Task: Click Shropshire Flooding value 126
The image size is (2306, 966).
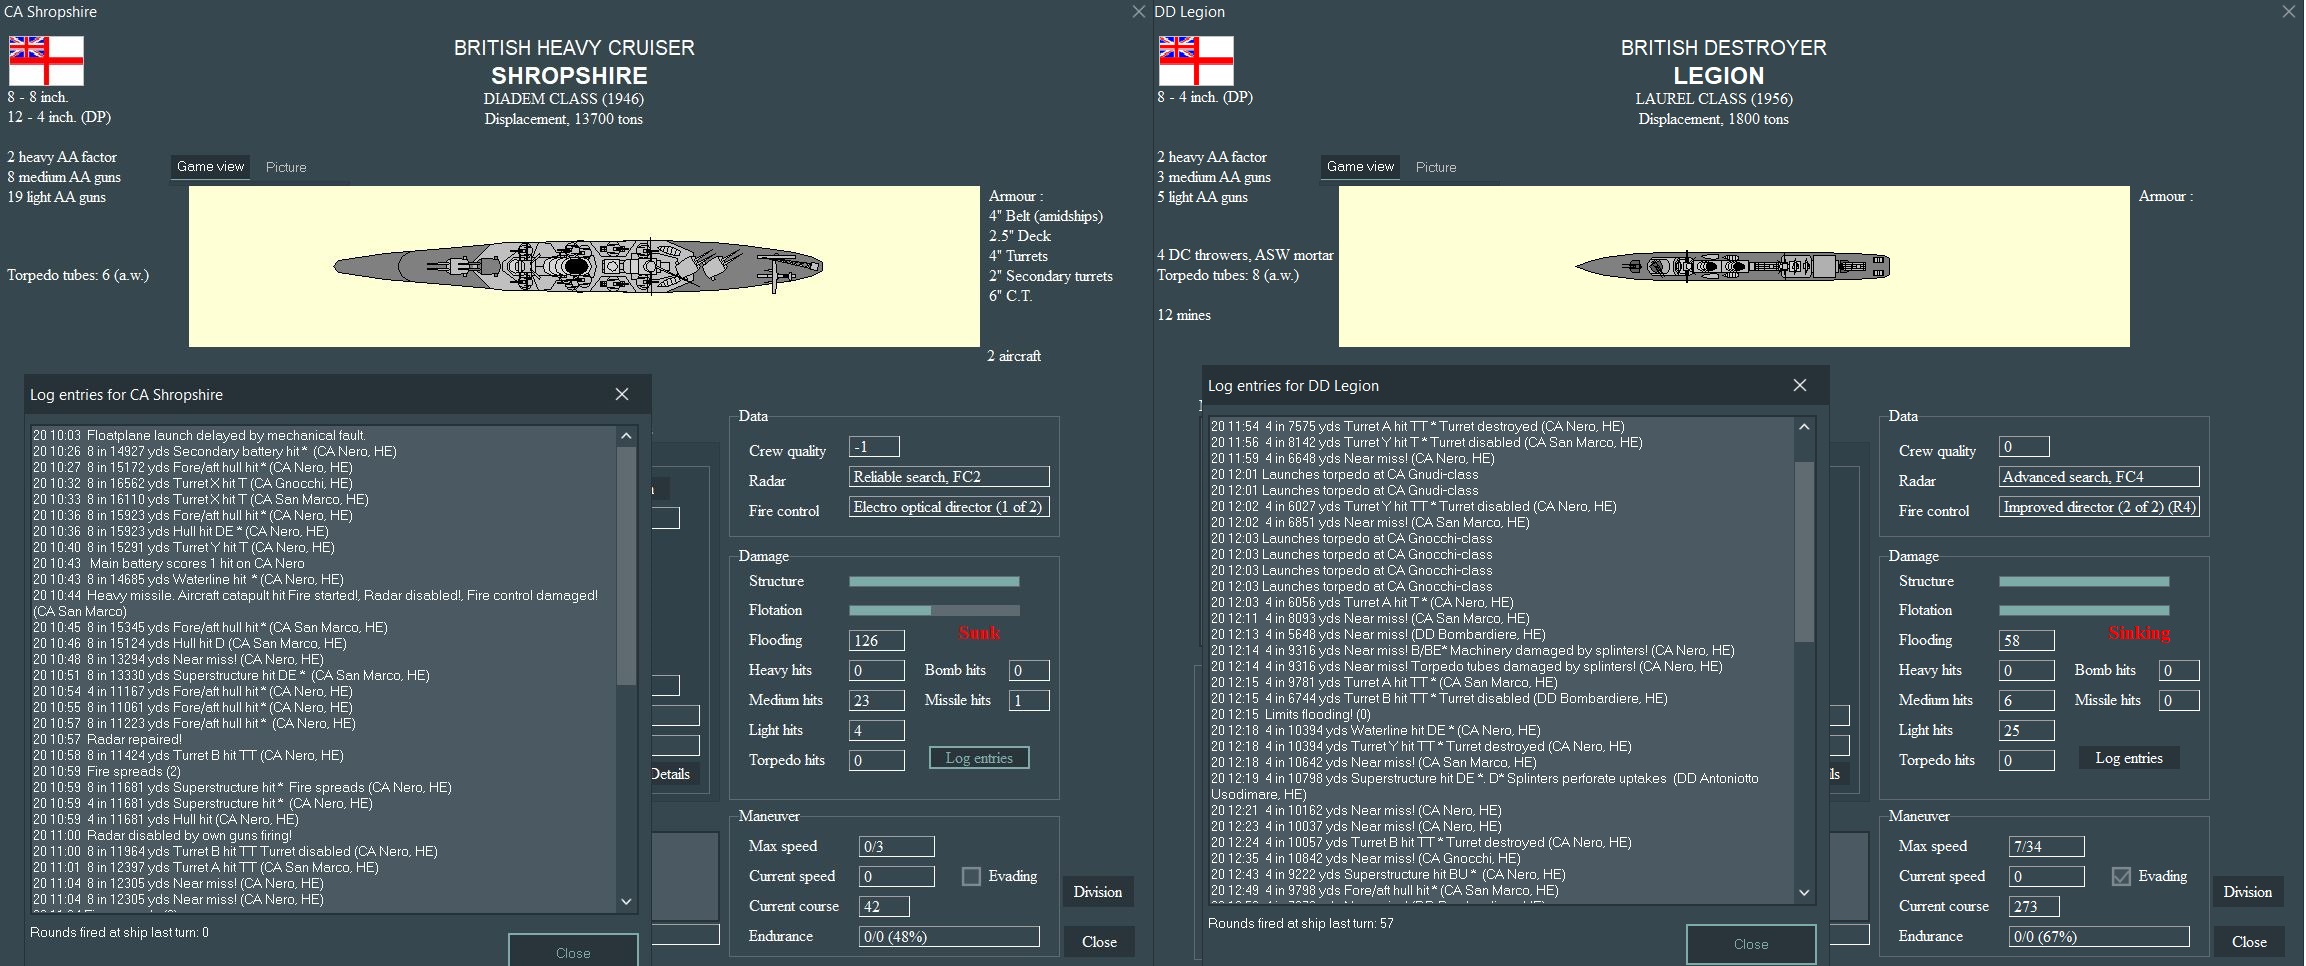Action: [877, 640]
